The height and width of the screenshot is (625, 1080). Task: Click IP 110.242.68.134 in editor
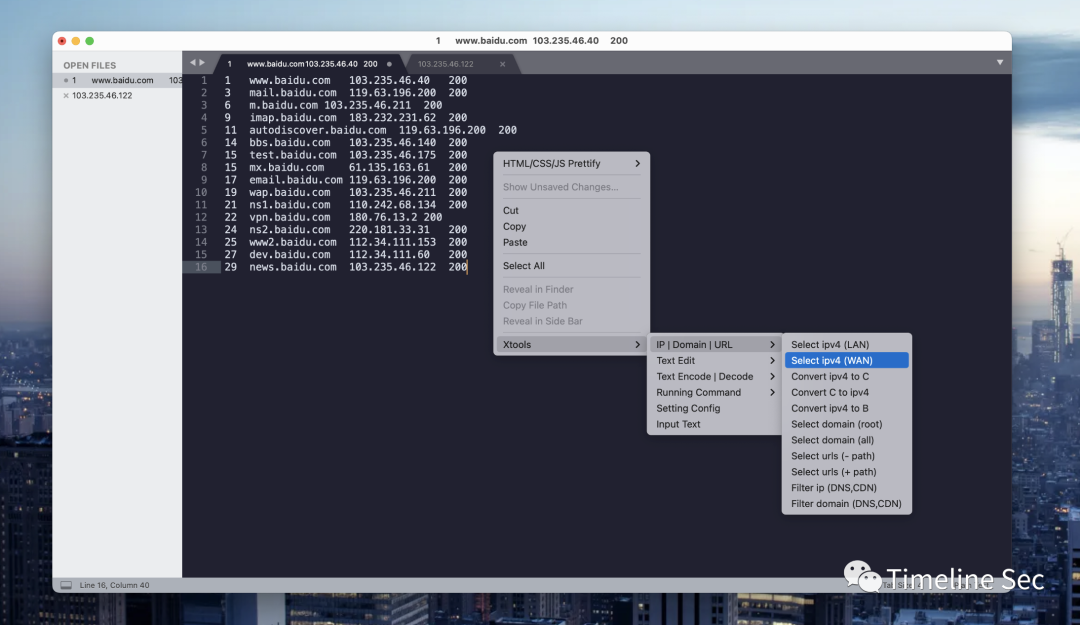pos(393,205)
